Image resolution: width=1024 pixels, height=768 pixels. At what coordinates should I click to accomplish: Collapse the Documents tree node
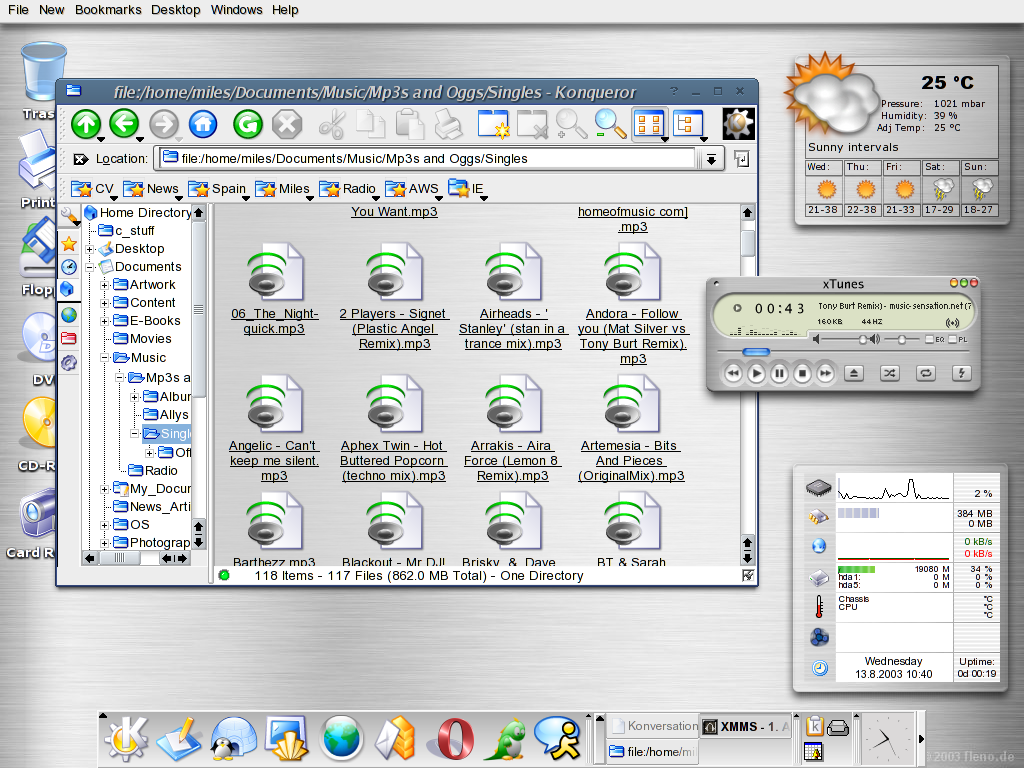(90, 266)
